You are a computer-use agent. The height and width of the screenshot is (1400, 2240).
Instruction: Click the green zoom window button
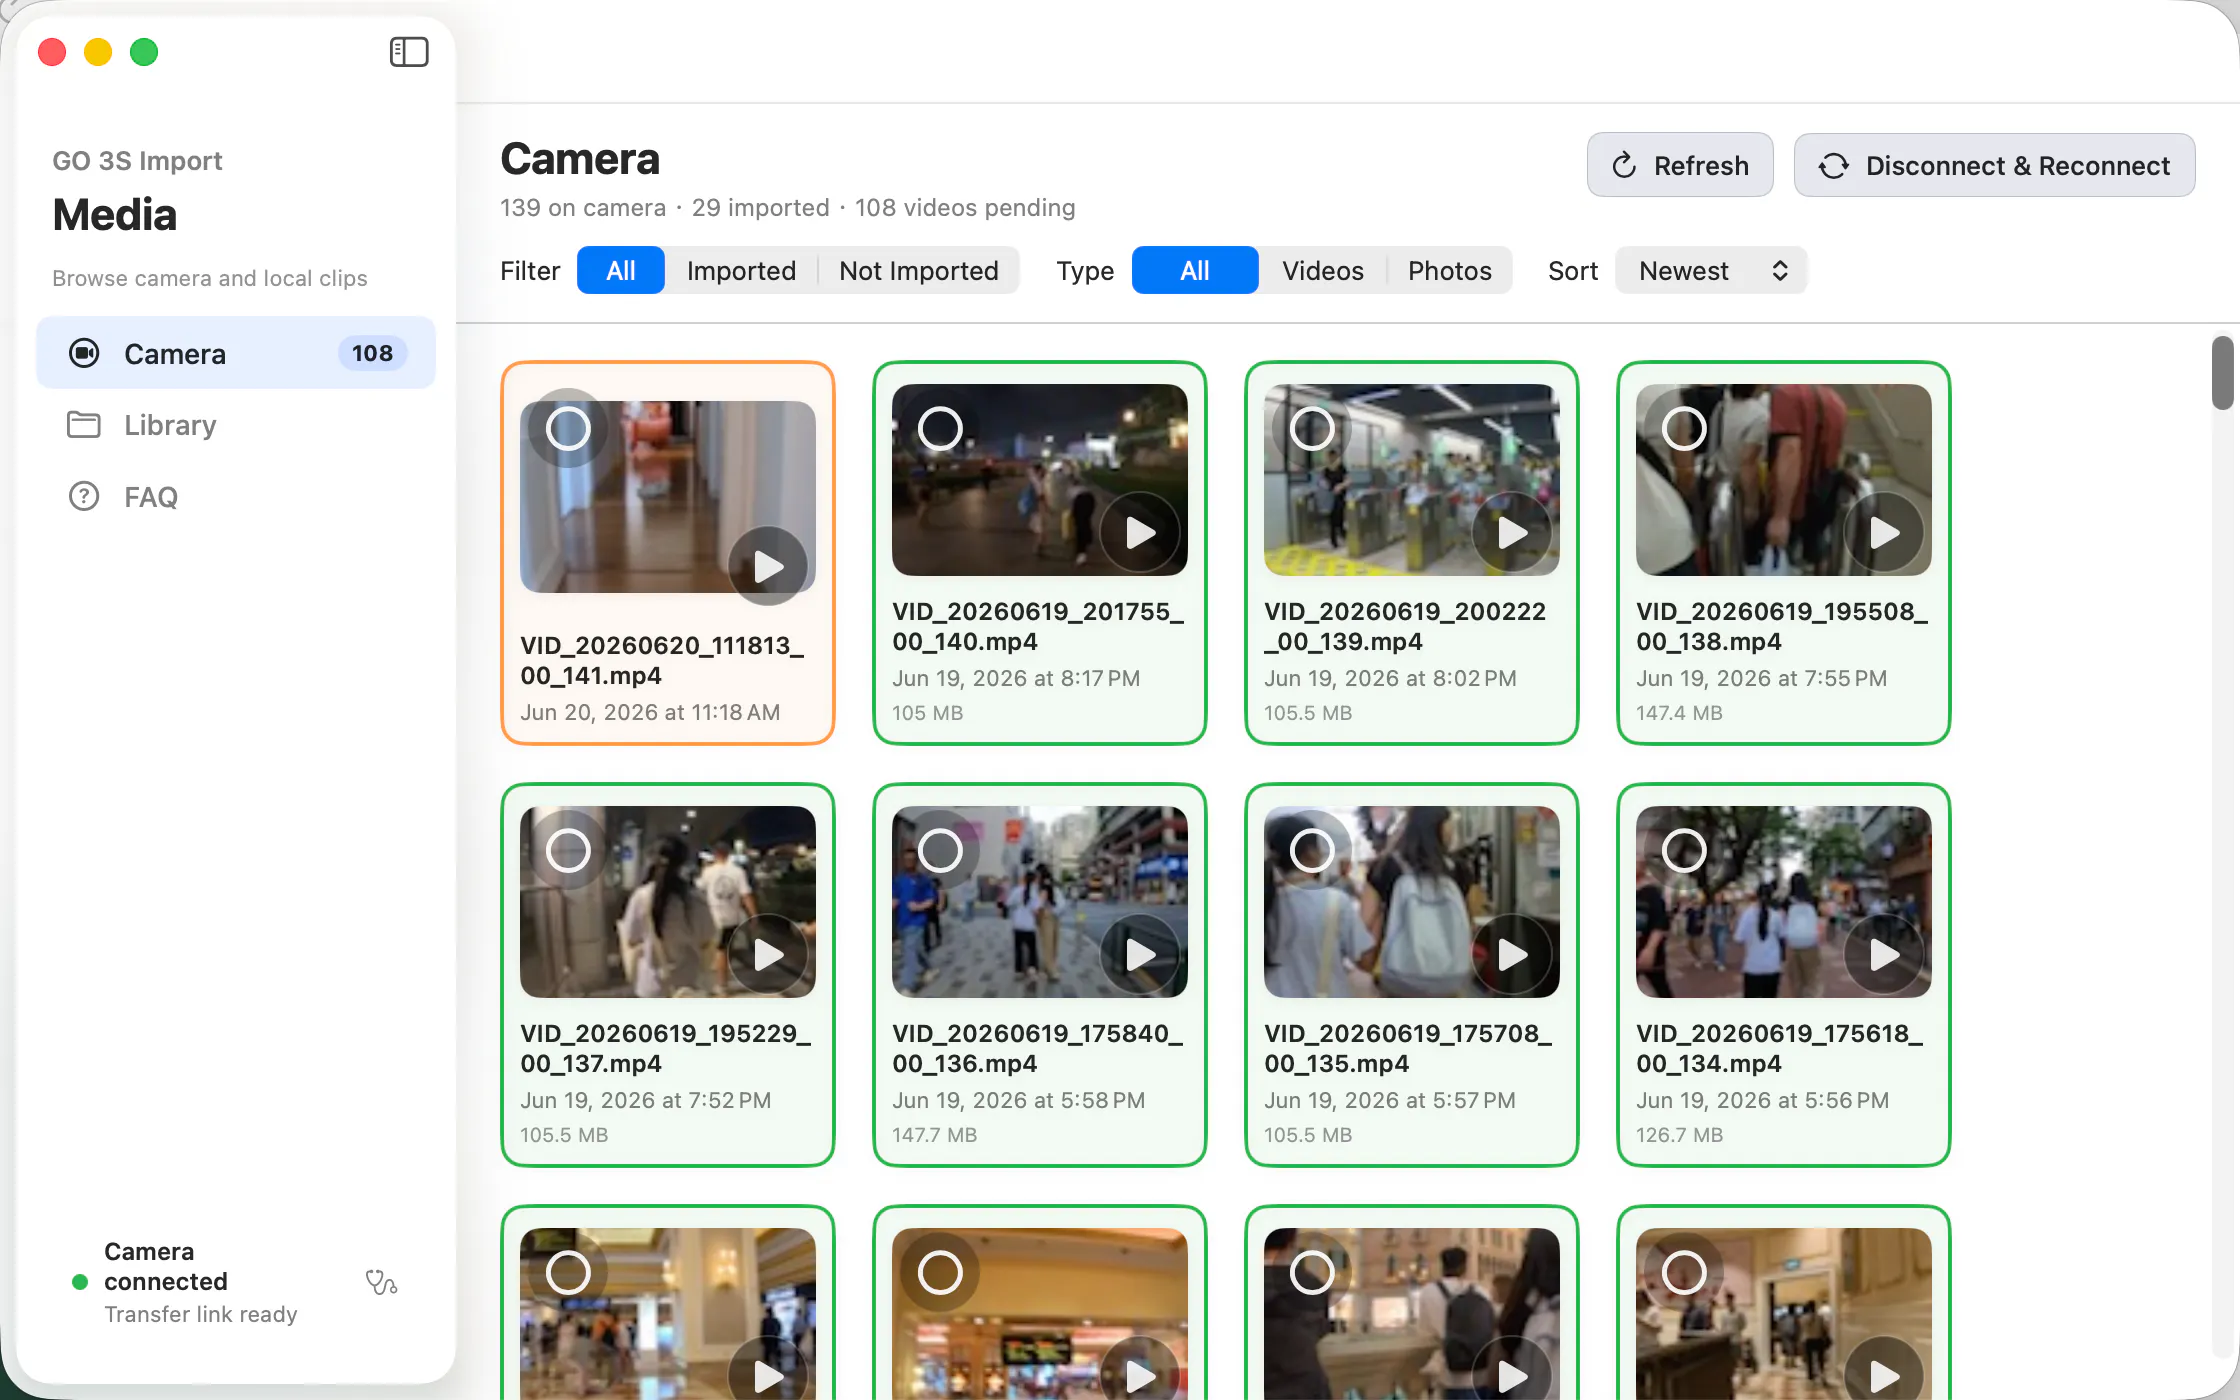click(x=144, y=52)
